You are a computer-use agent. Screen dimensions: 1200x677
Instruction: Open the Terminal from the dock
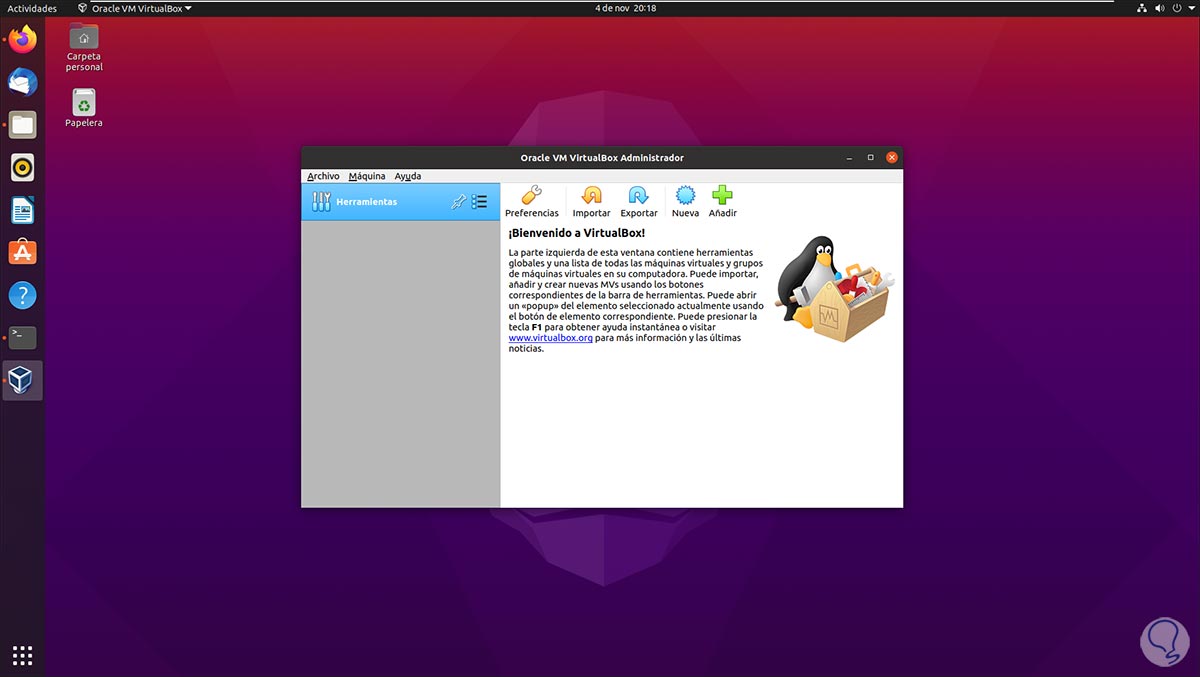tap(23, 338)
